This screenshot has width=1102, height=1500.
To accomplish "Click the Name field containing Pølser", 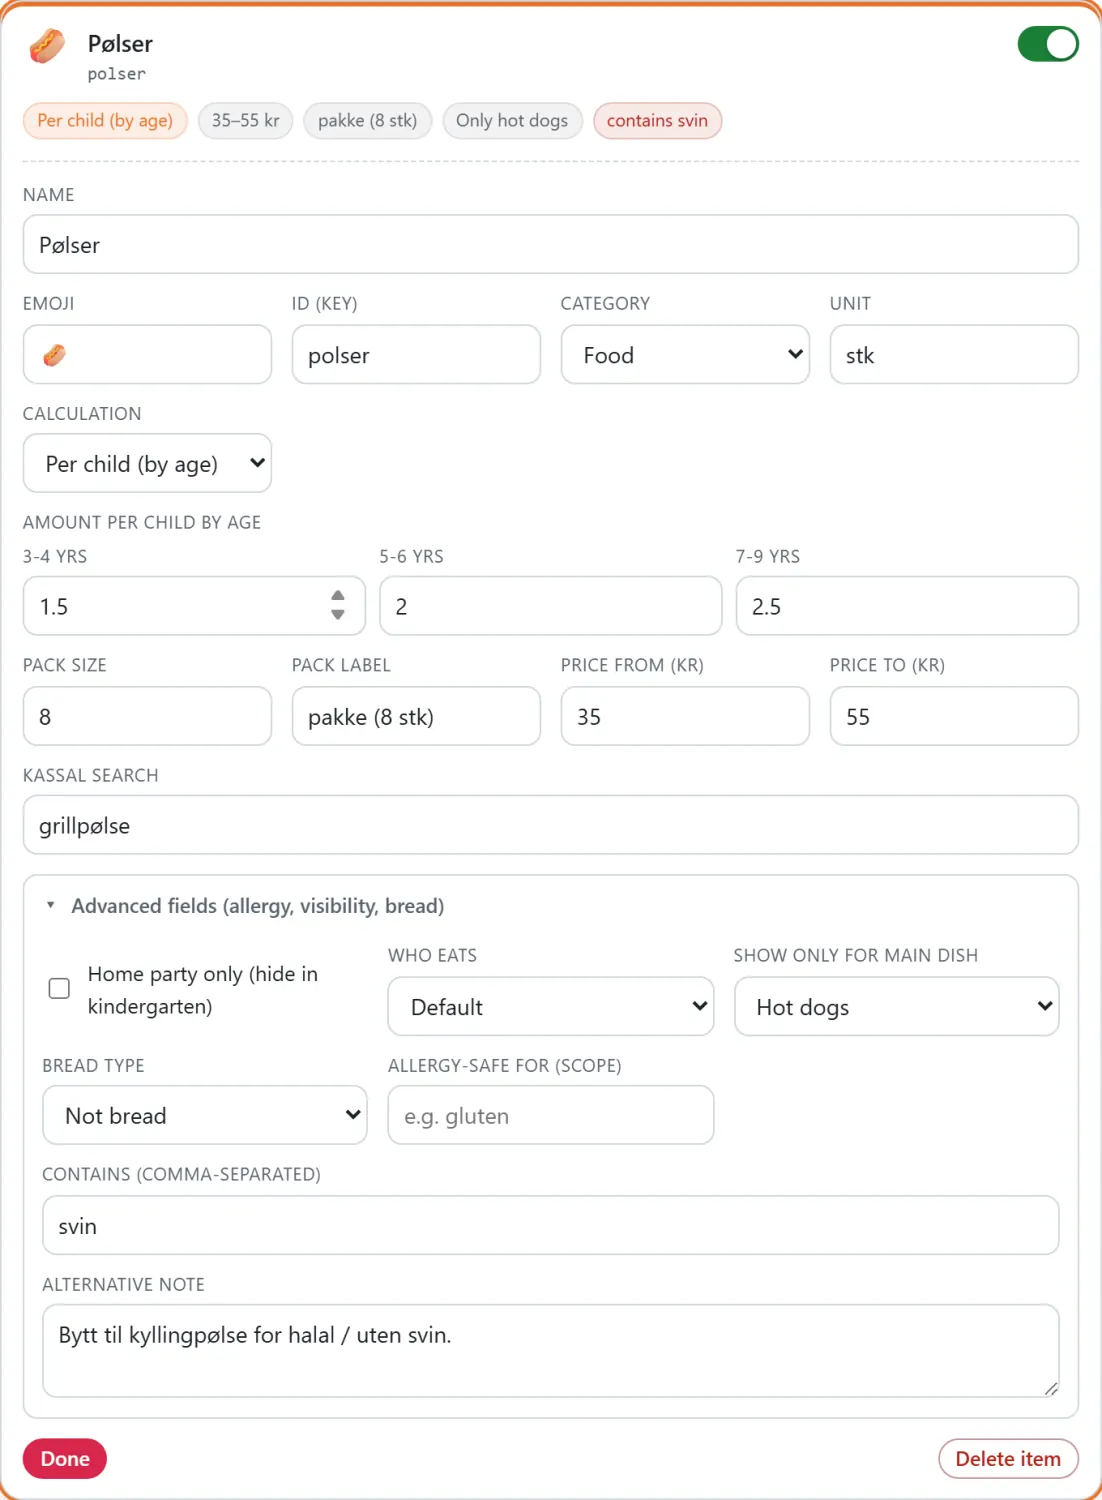I will point(551,245).
